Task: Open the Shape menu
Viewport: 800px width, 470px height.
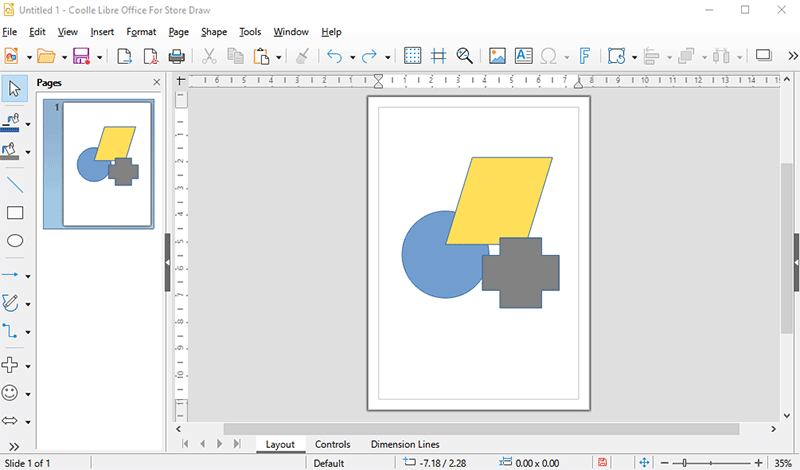Action: click(x=214, y=32)
